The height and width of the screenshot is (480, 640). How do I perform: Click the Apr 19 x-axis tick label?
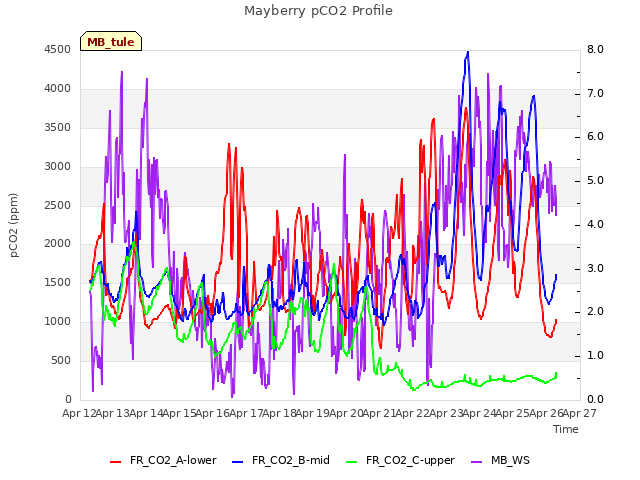pos(313,413)
